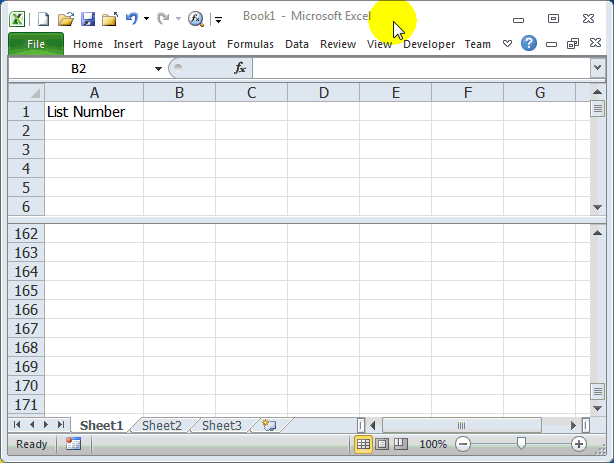Image resolution: width=614 pixels, height=463 pixels.
Task: Go to last sheet tab with the navigation arrow
Action: (61, 425)
